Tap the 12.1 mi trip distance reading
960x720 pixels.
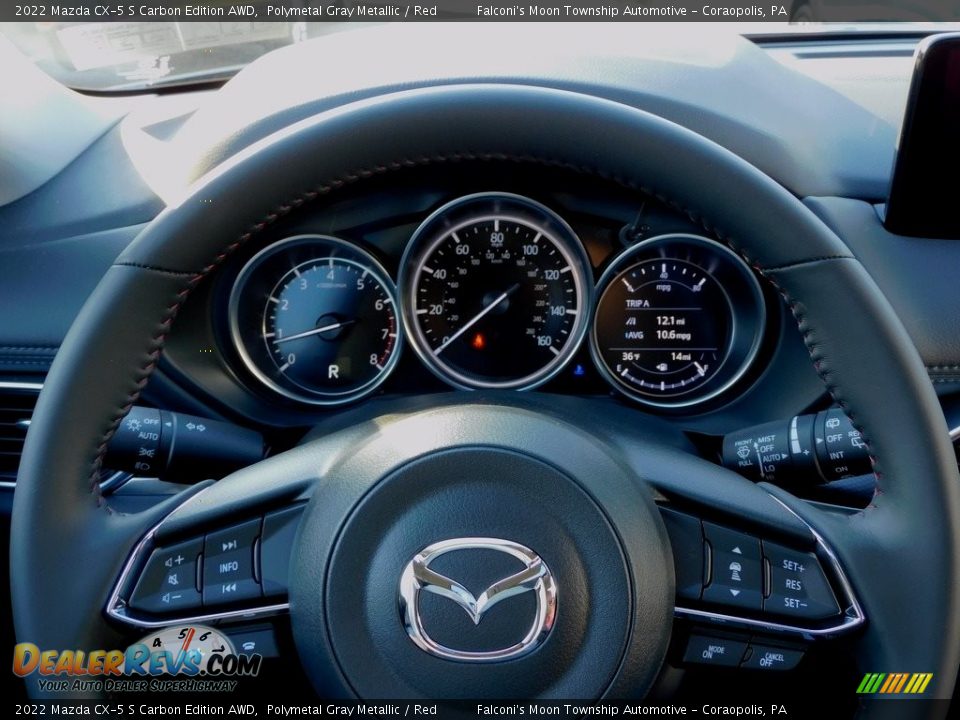[670, 320]
